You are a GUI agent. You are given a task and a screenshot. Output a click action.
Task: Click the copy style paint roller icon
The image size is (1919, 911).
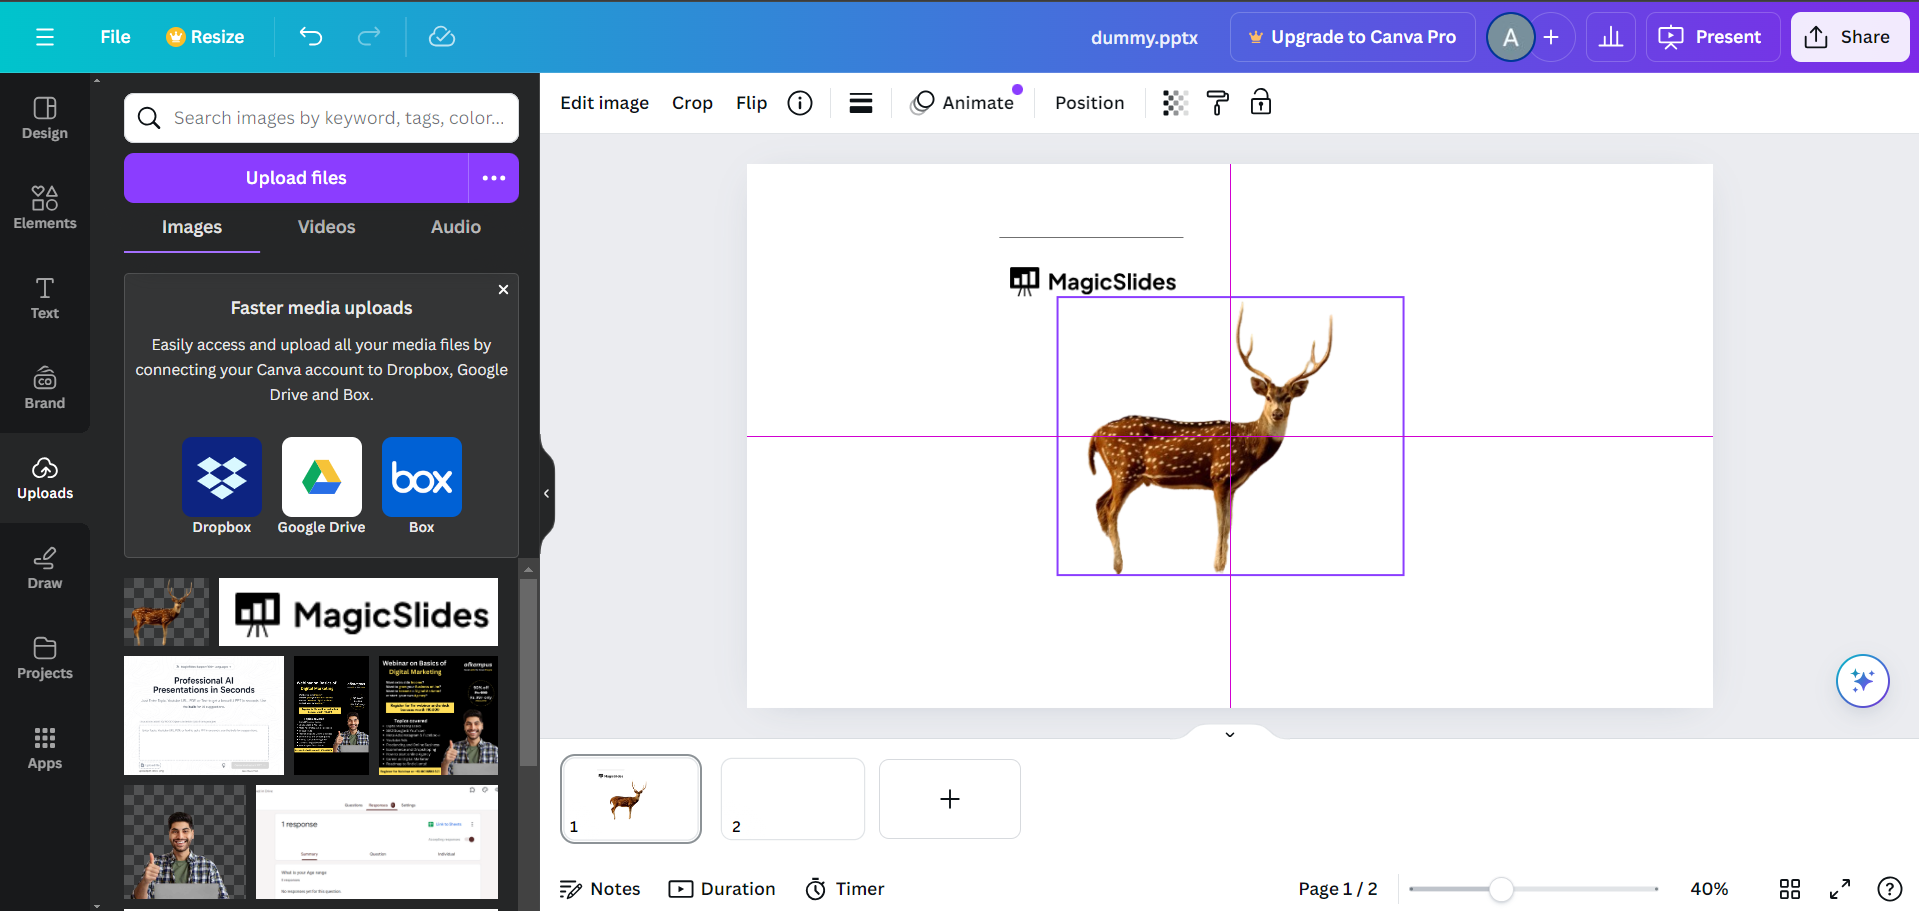tap(1217, 103)
